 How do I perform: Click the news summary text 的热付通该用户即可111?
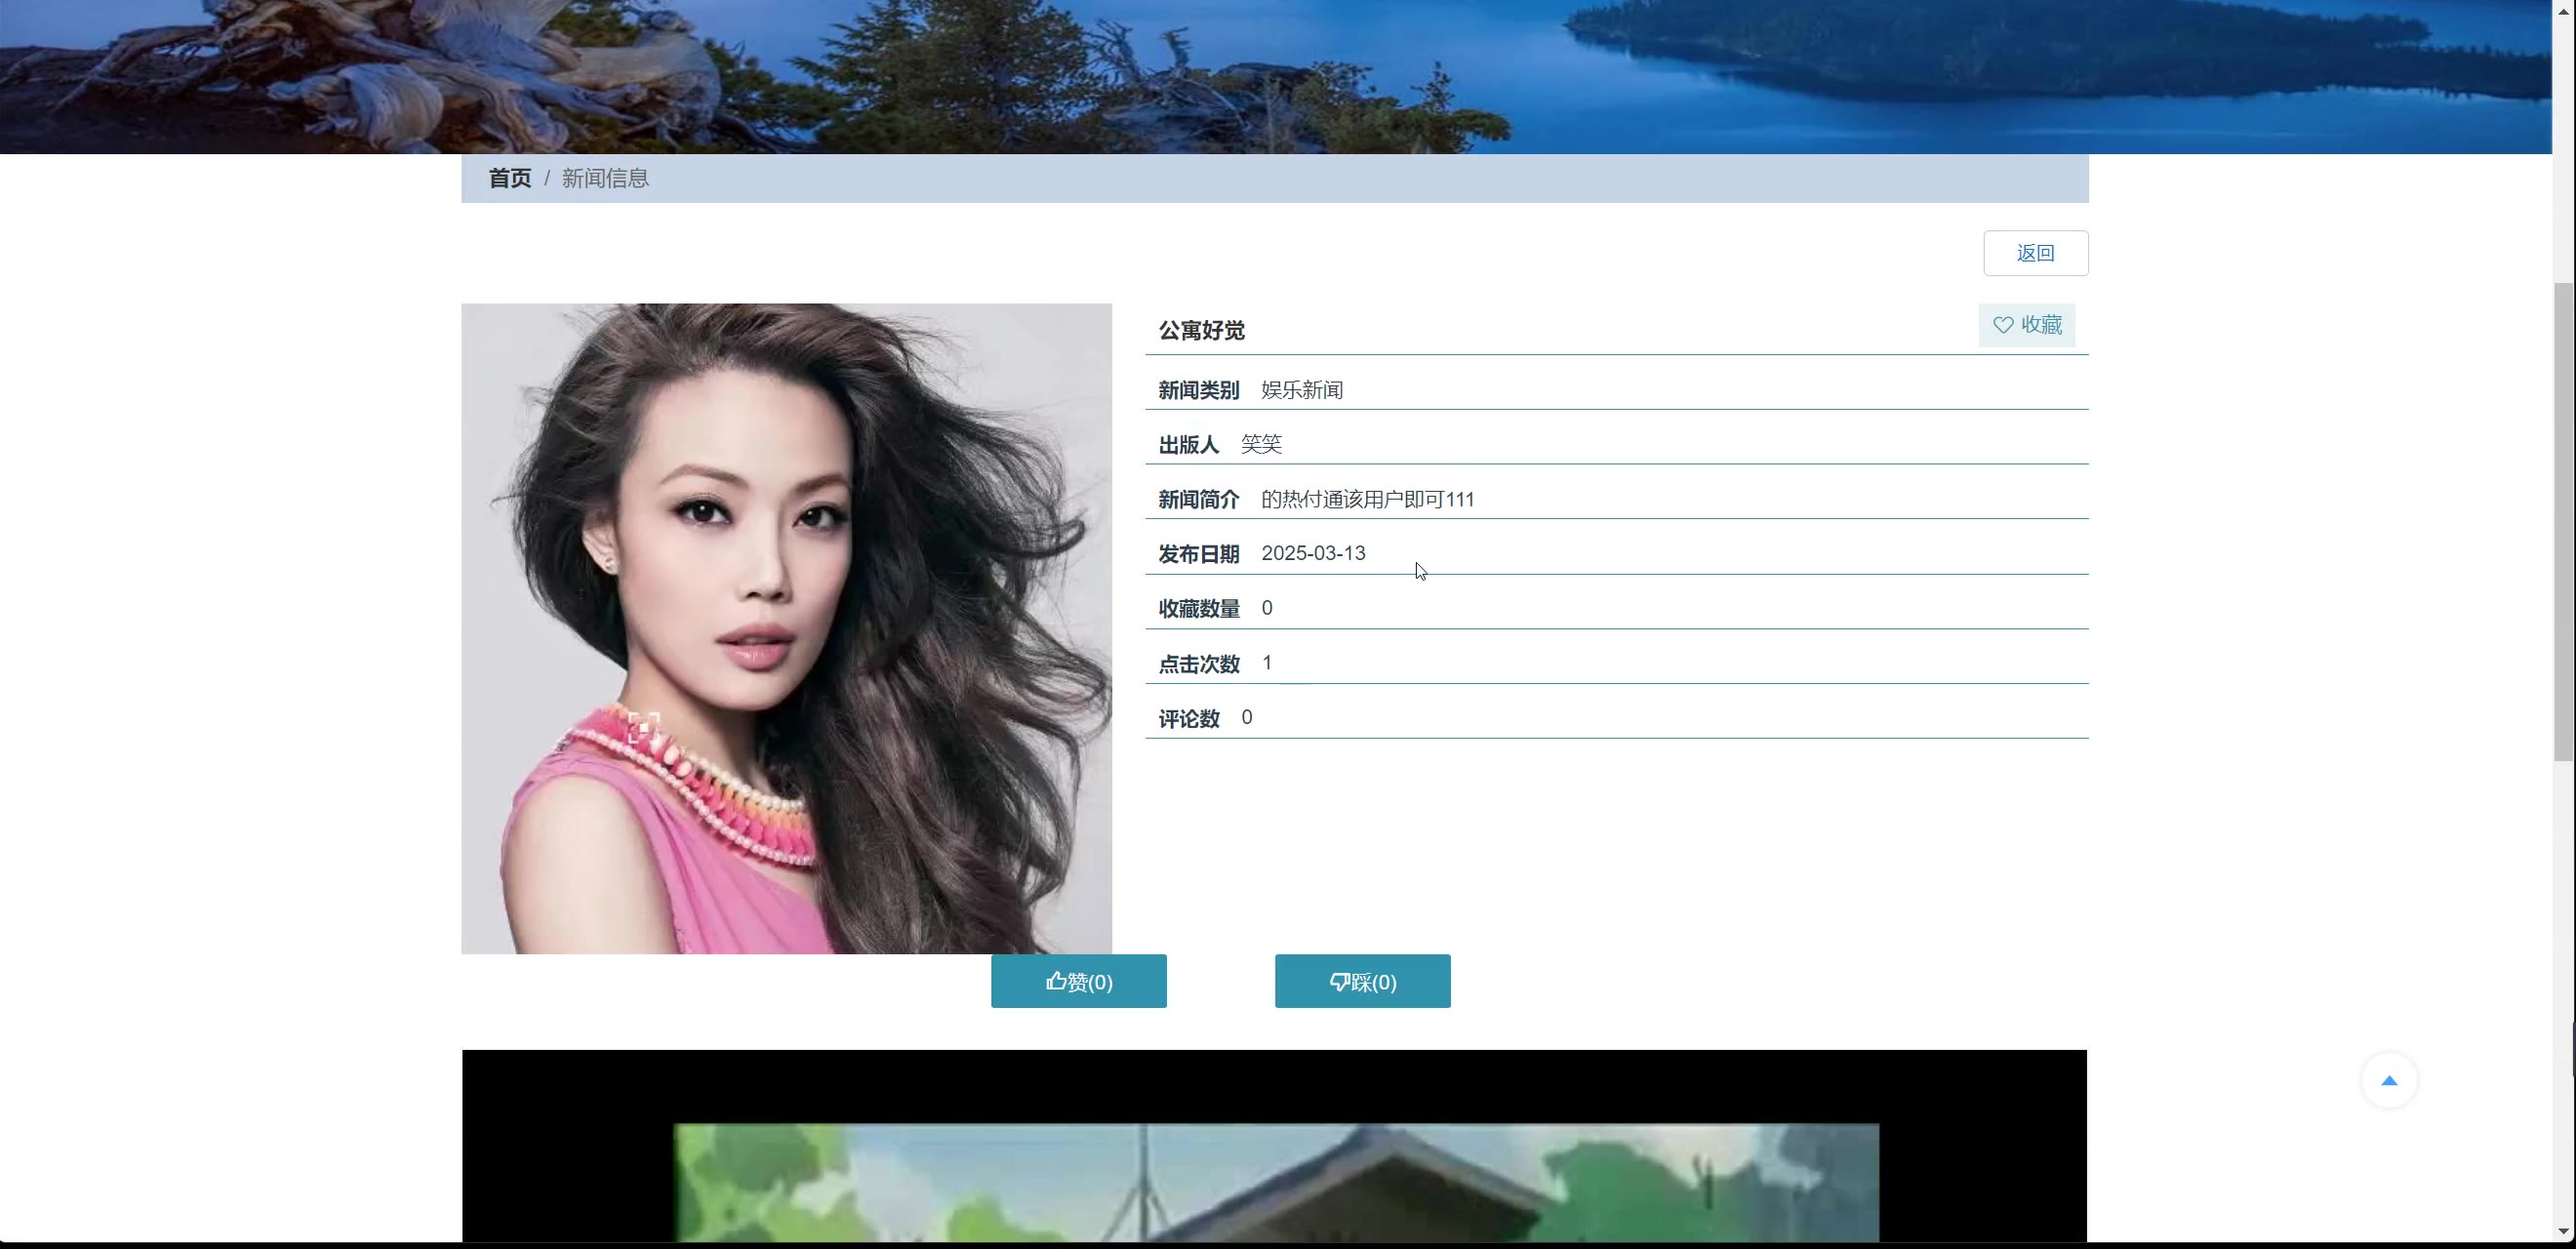pyautogui.click(x=1366, y=499)
